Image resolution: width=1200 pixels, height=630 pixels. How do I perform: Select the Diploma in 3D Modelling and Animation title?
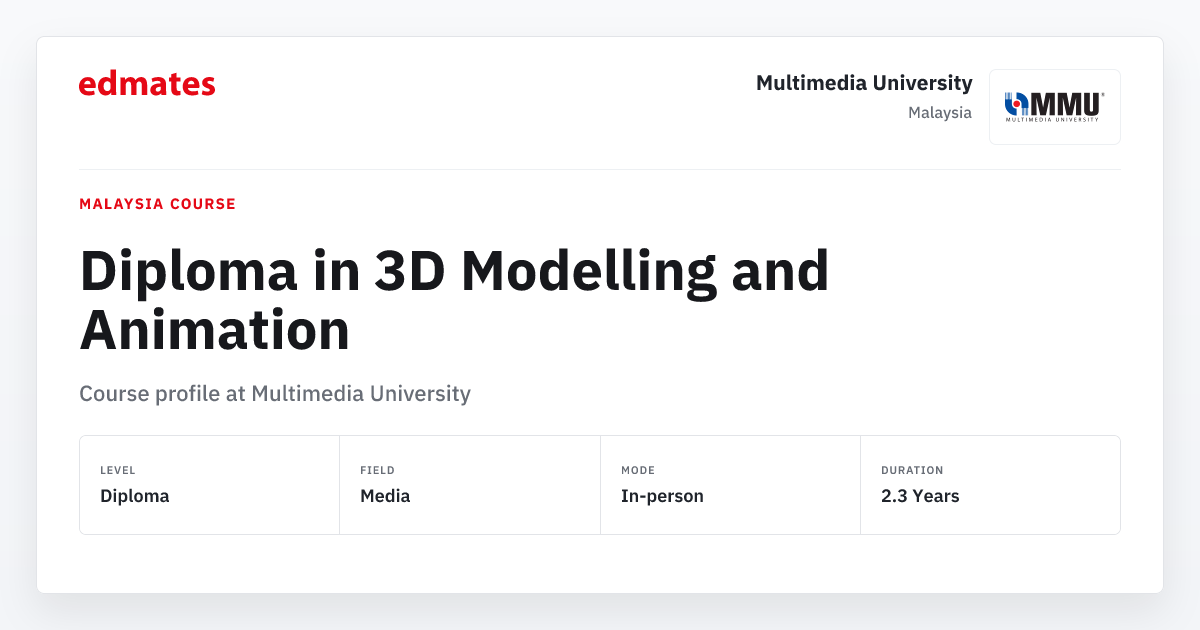(x=454, y=299)
